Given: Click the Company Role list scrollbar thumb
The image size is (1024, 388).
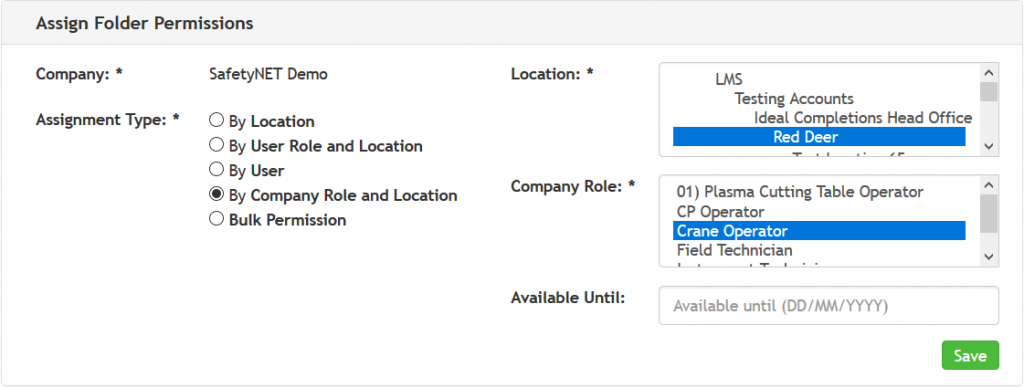Looking at the screenshot, I should pos(989,214).
